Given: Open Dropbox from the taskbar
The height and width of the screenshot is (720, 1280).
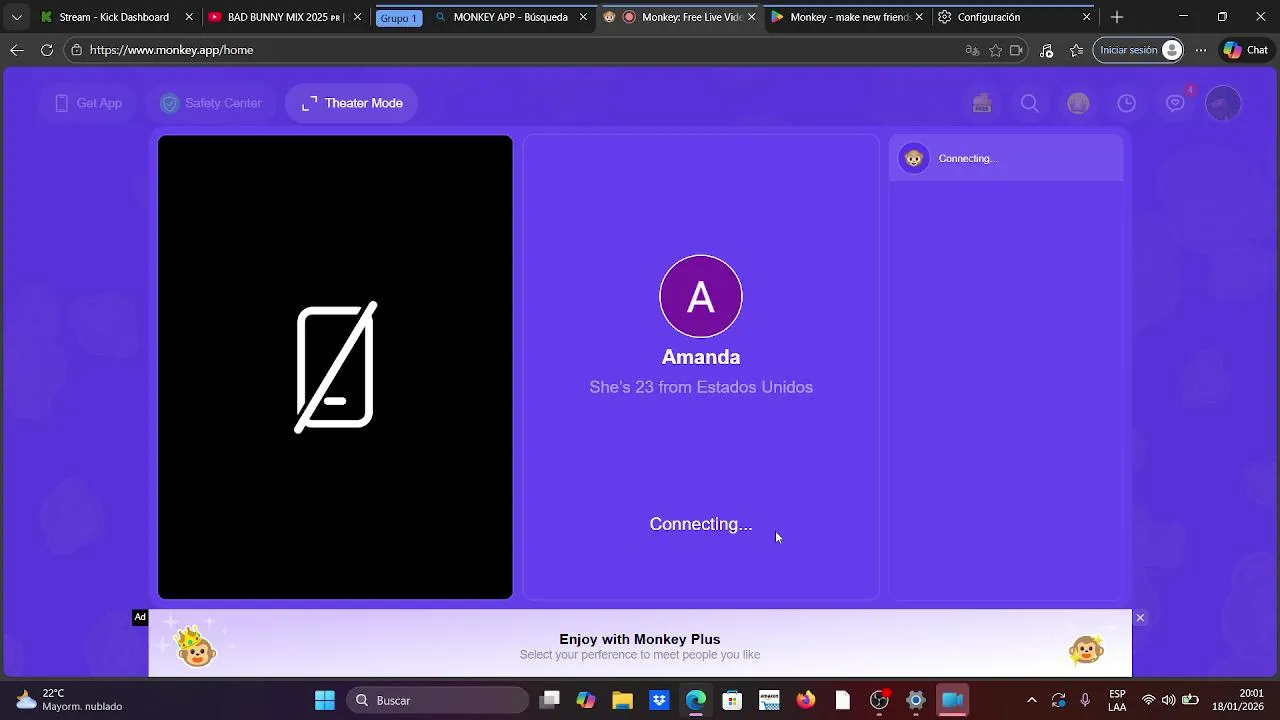Looking at the screenshot, I should click(659, 700).
